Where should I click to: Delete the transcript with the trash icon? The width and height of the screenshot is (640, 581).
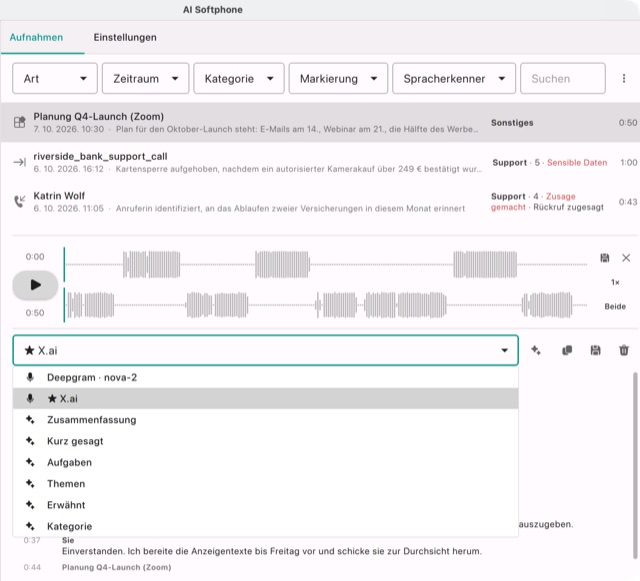click(624, 350)
